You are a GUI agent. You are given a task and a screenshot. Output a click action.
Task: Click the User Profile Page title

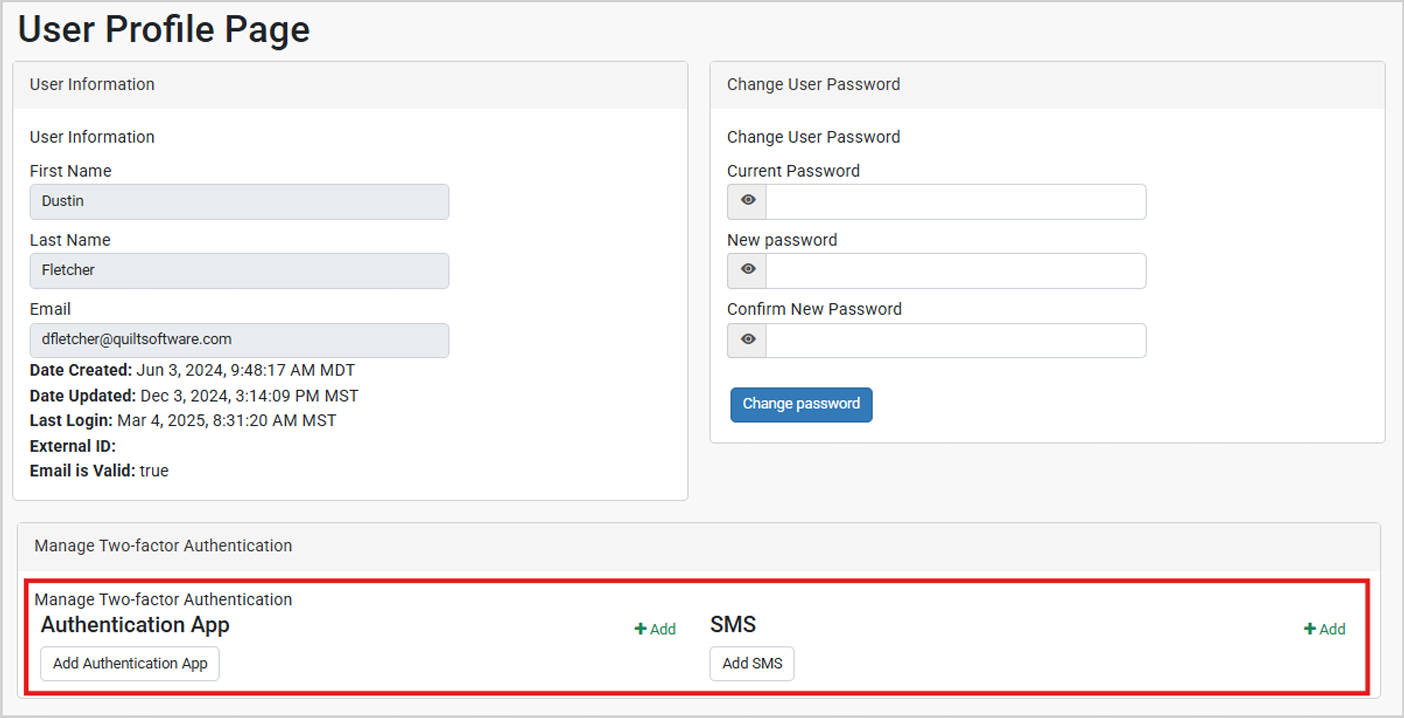coord(164,29)
